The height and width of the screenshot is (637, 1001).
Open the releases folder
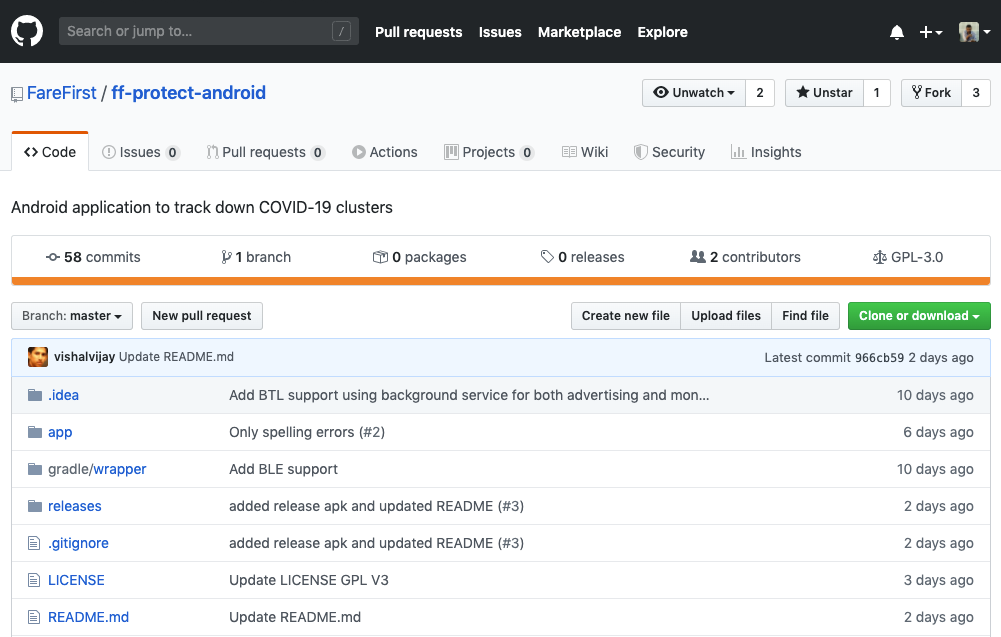click(75, 506)
